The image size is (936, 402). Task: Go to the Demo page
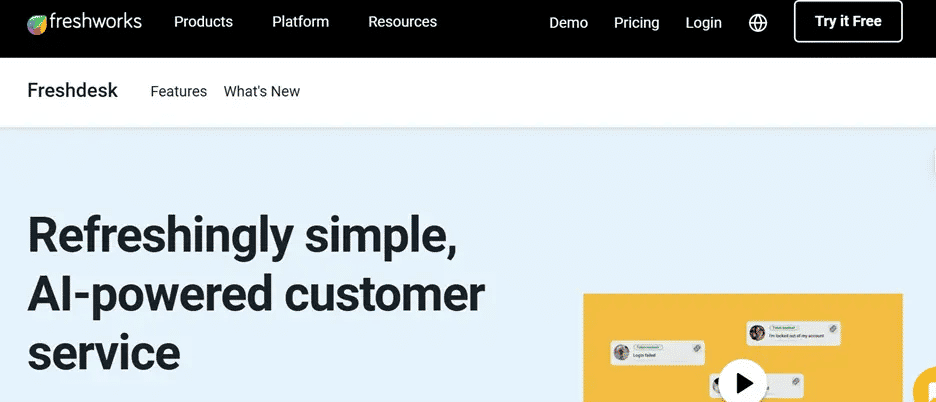point(568,23)
